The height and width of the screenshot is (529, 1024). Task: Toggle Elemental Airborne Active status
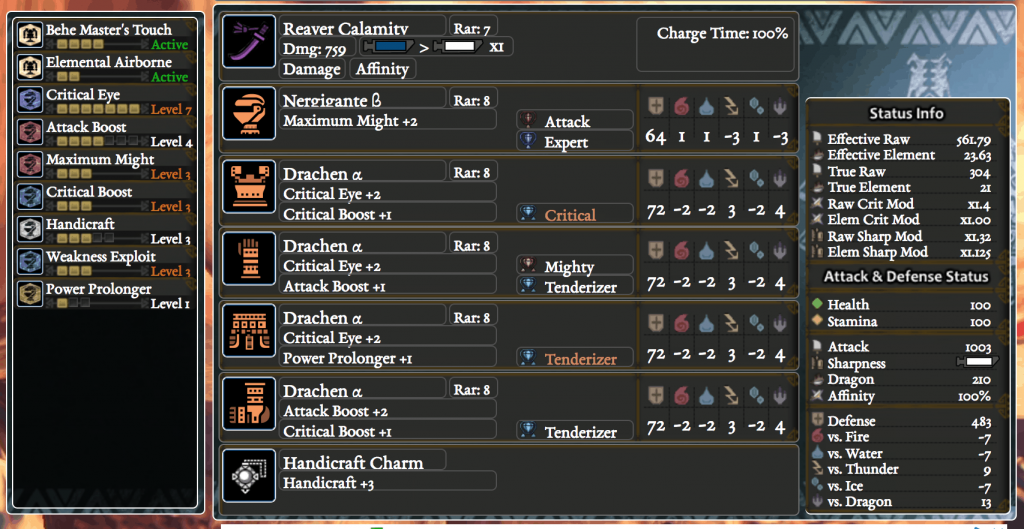[169, 77]
